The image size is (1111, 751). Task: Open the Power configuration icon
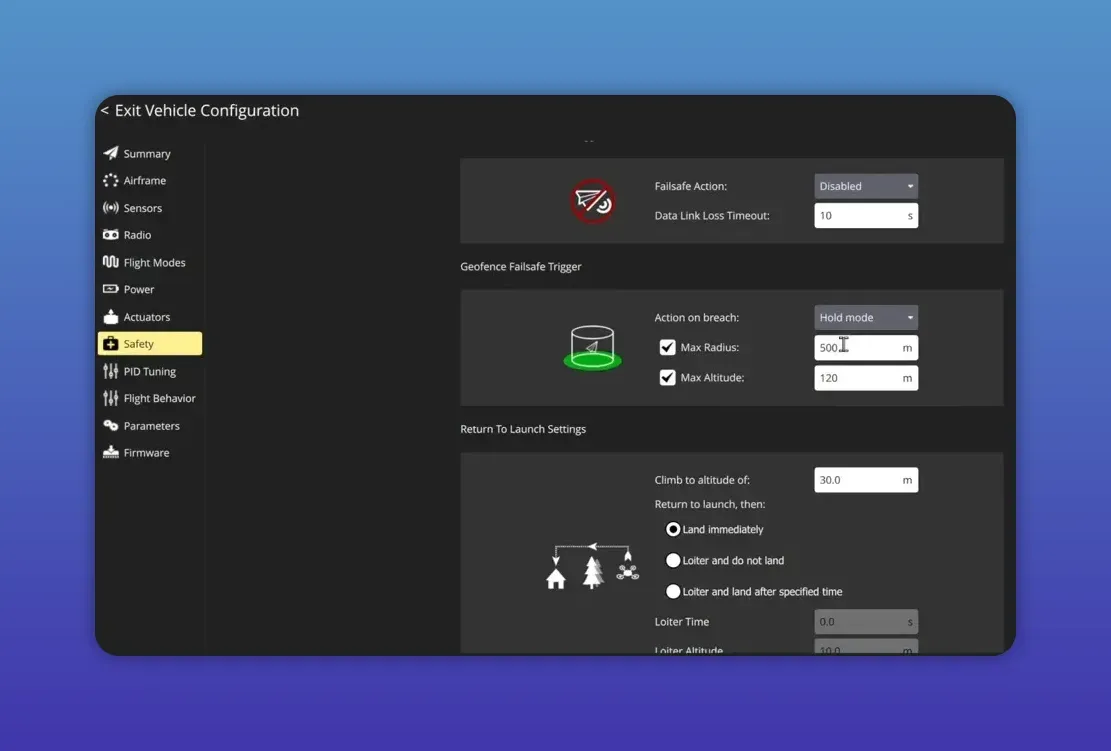[112, 289]
